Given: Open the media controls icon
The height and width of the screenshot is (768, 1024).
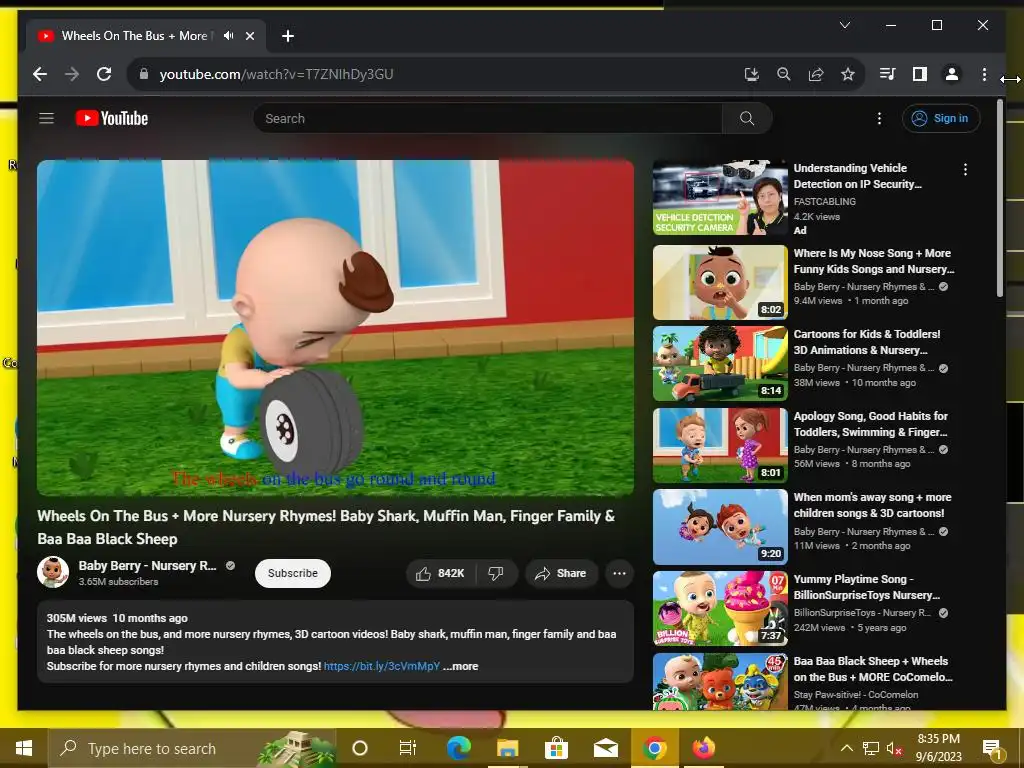Looking at the screenshot, I should click(x=887, y=74).
